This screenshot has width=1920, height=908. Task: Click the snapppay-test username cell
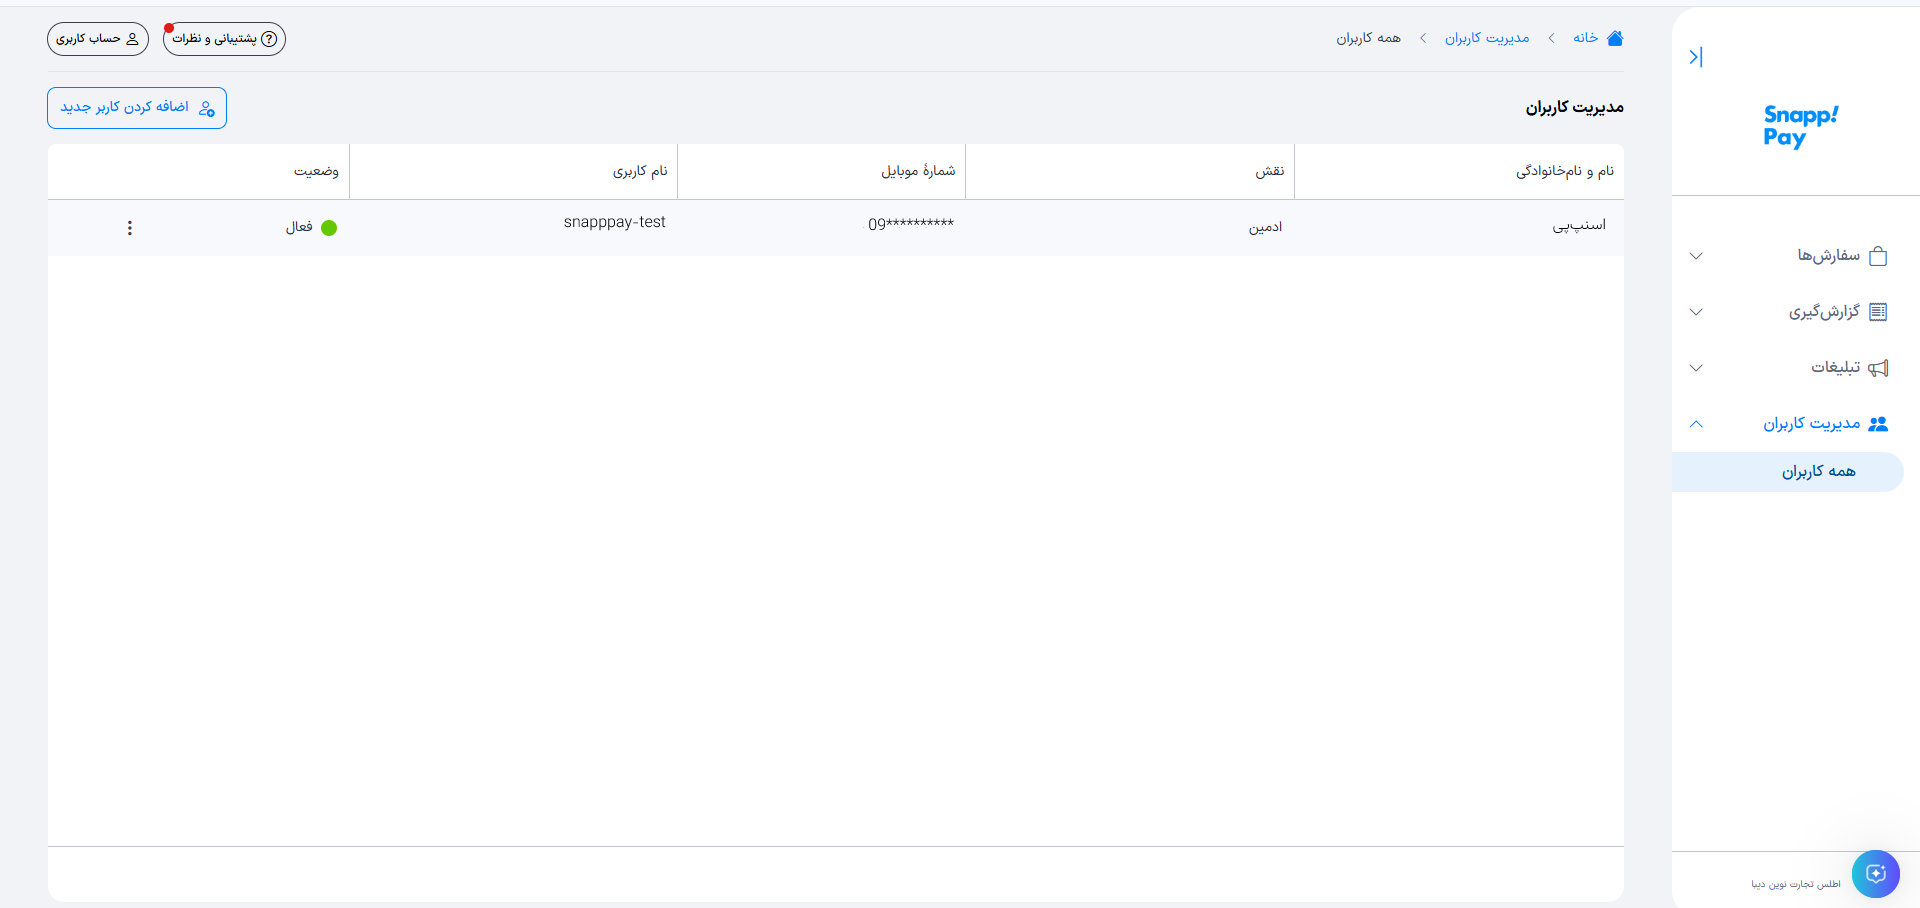coord(615,222)
